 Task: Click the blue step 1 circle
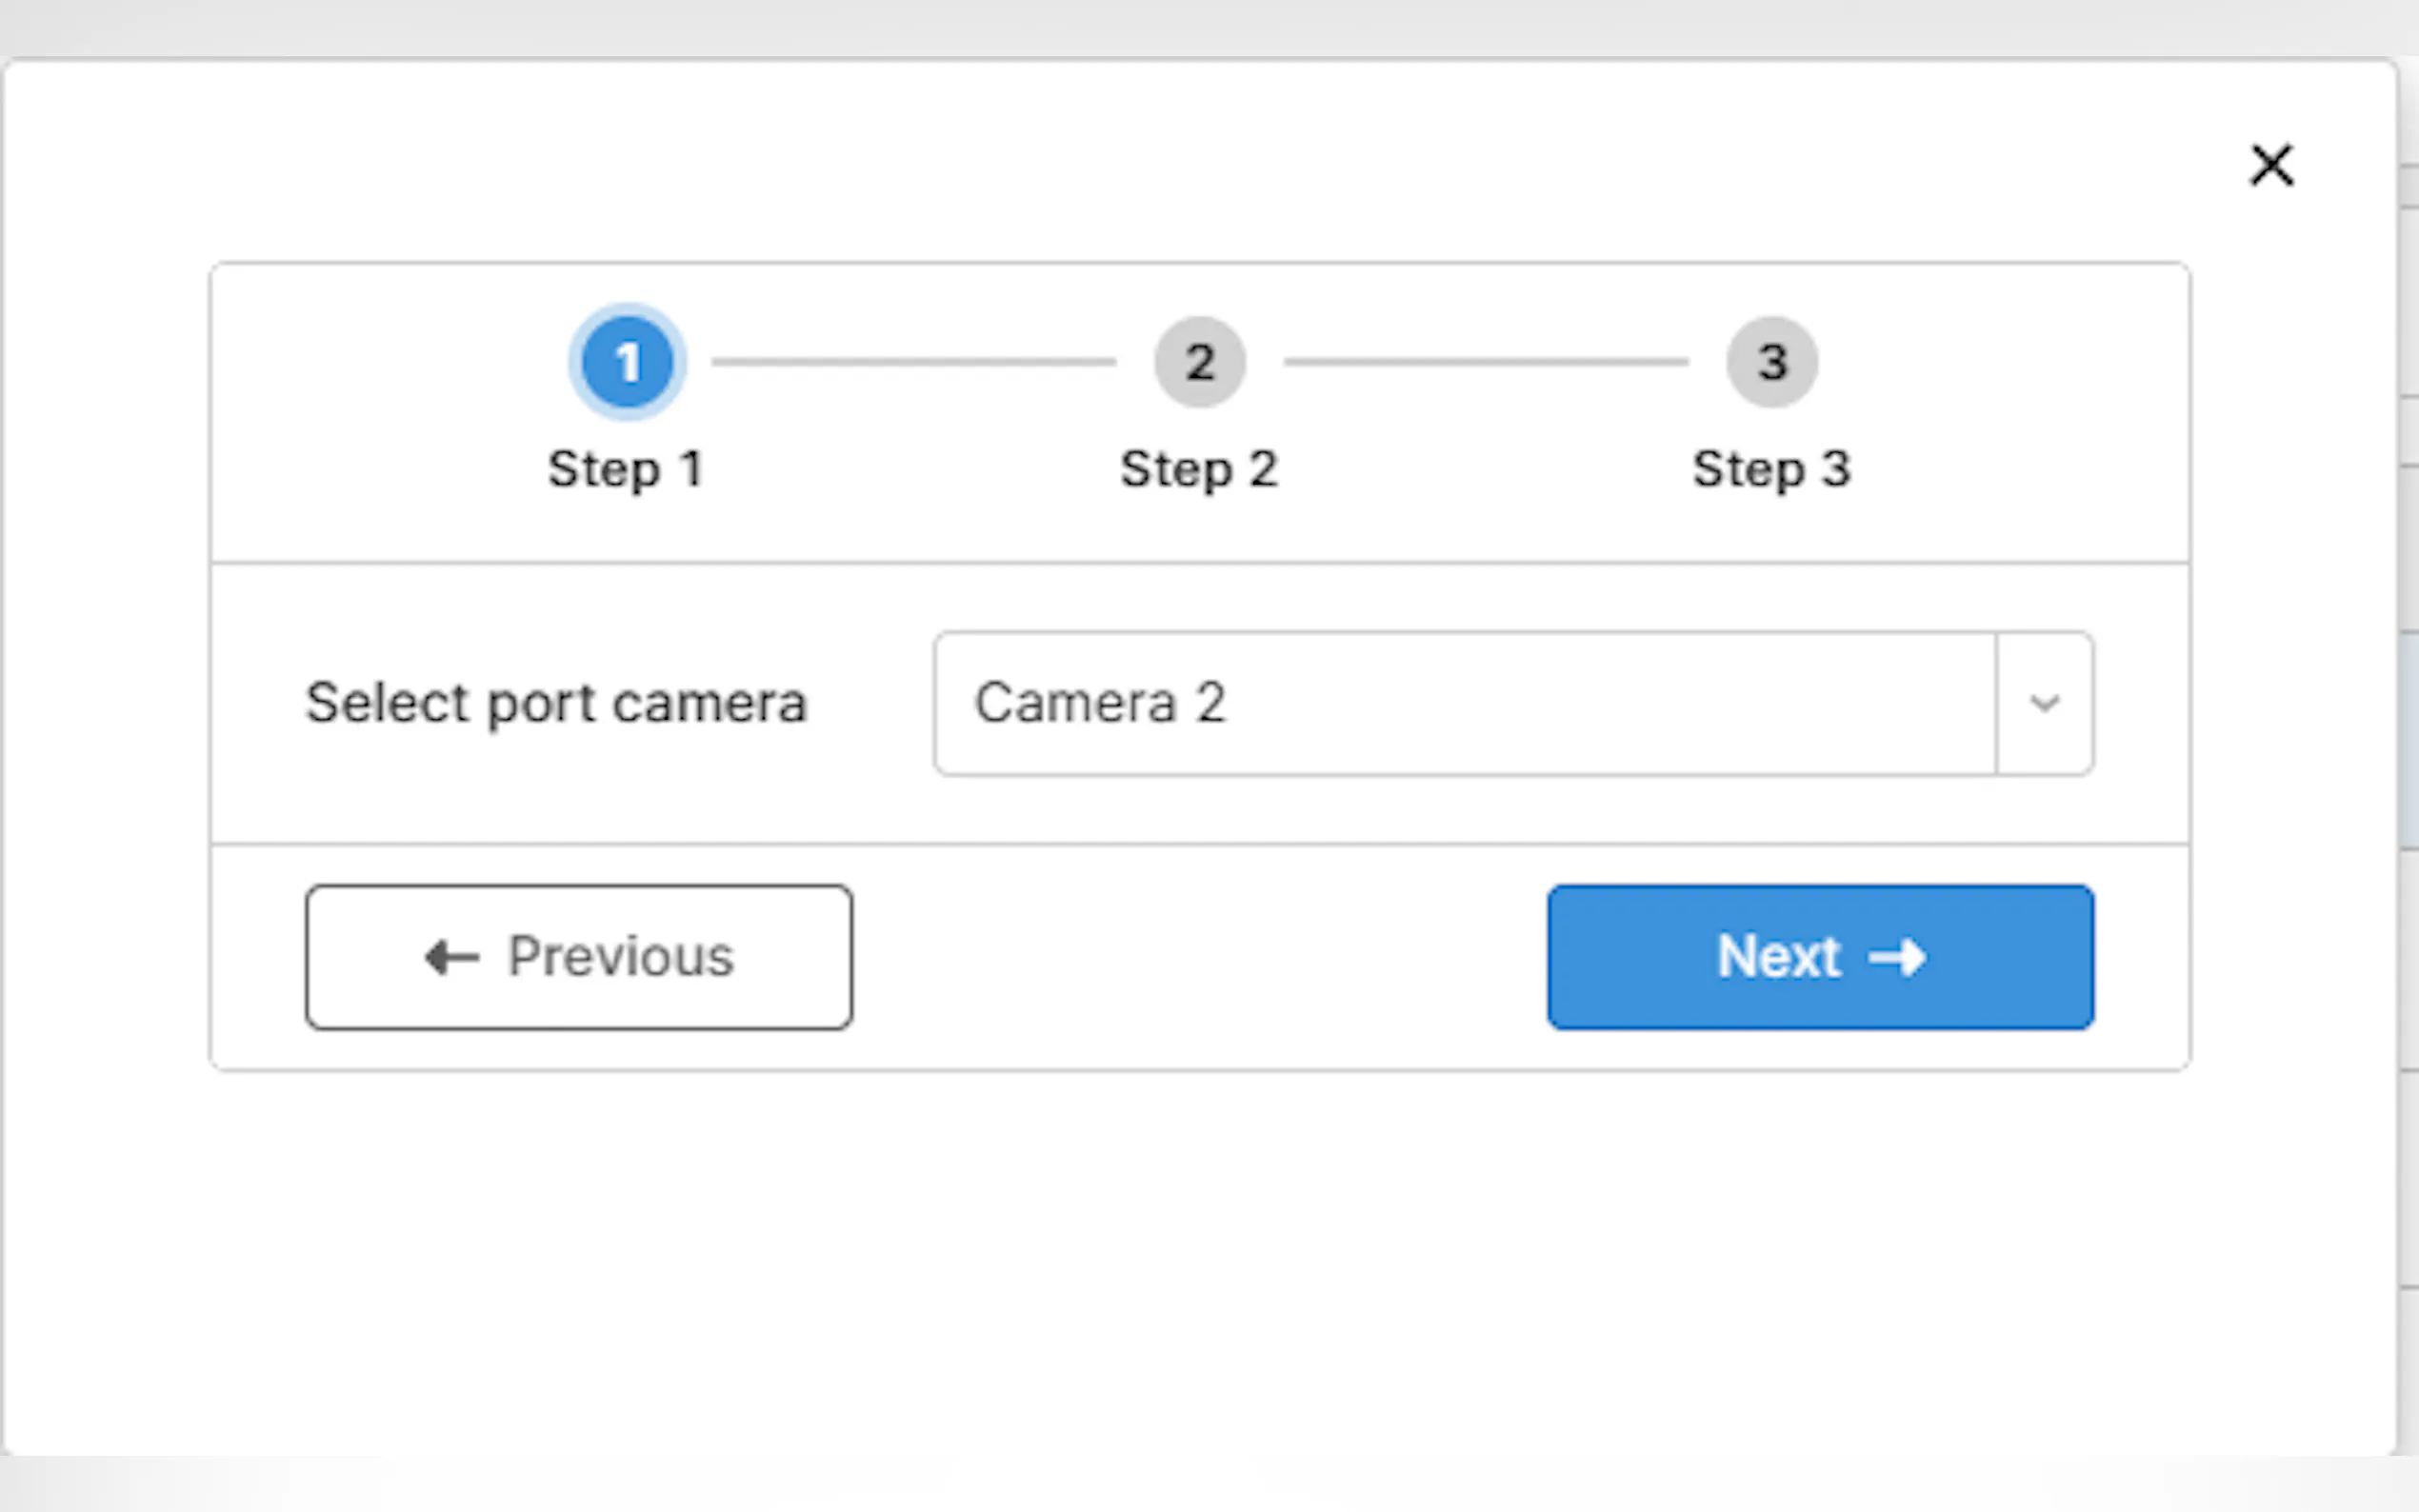627,362
